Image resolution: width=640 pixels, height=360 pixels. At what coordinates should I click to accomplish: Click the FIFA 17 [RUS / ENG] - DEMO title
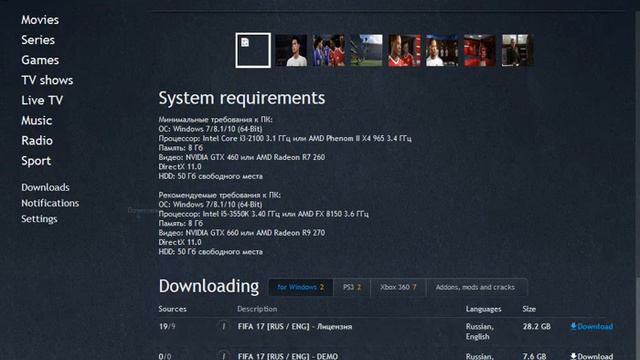[288, 356]
